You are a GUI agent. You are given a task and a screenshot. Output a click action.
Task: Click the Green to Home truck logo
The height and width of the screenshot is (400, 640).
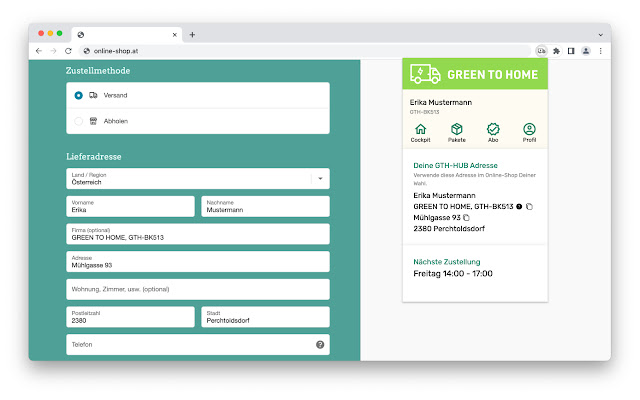[425, 74]
